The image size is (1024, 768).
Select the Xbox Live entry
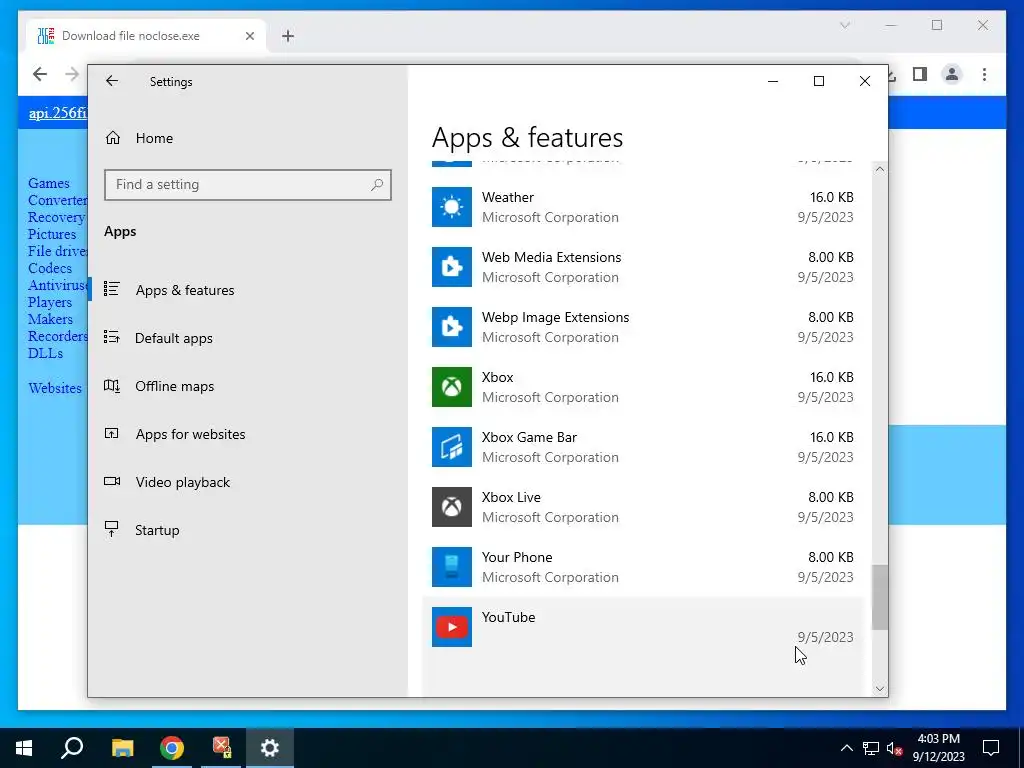pos(644,507)
